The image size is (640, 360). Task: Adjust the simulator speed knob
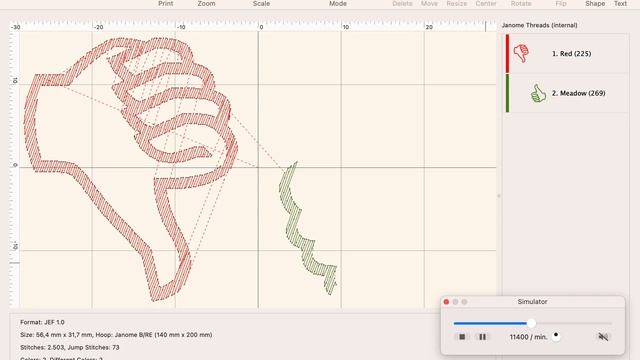[x=556, y=336]
